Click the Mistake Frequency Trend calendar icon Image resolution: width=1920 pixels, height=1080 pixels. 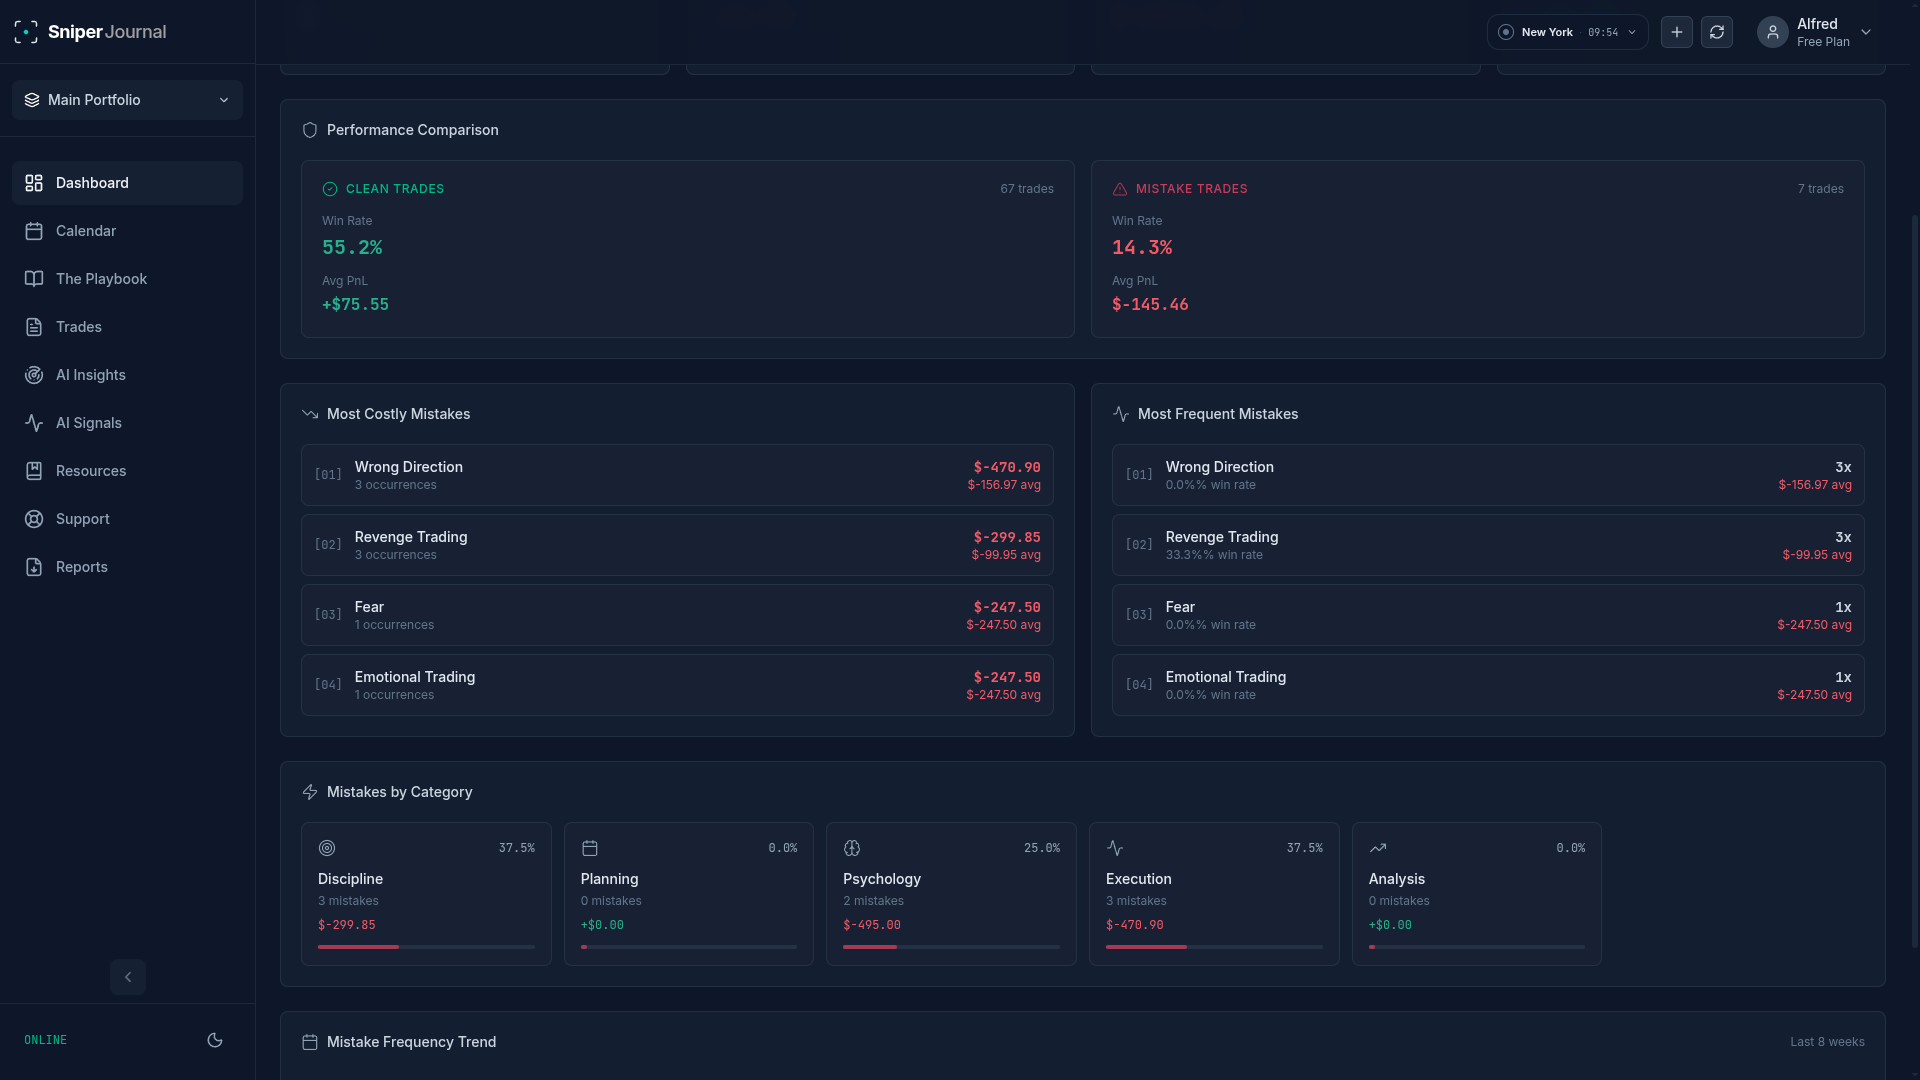pyautogui.click(x=310, y=1042)
